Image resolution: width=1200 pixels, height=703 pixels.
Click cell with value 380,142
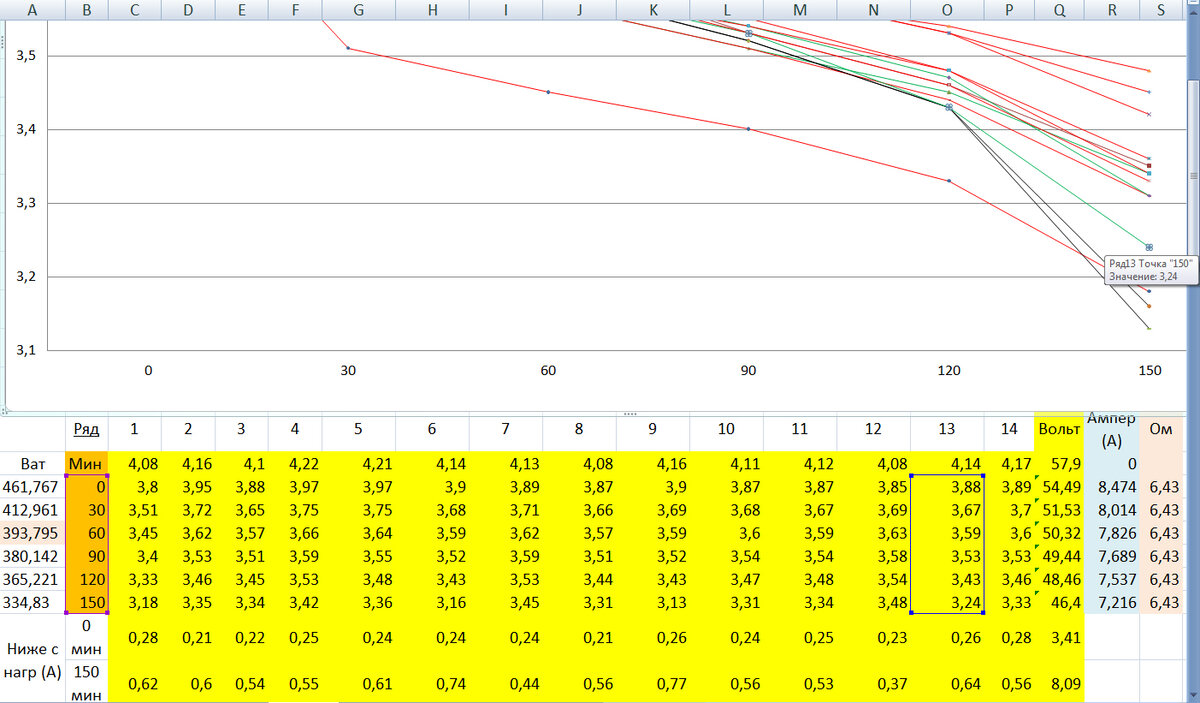pos(32,556)
